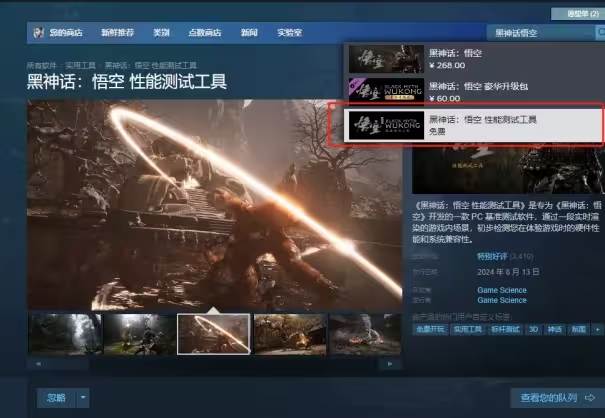Go to the 新闻 tab
Screen dimensions: 605x418
pyautogui.click(x=249, y=33)
